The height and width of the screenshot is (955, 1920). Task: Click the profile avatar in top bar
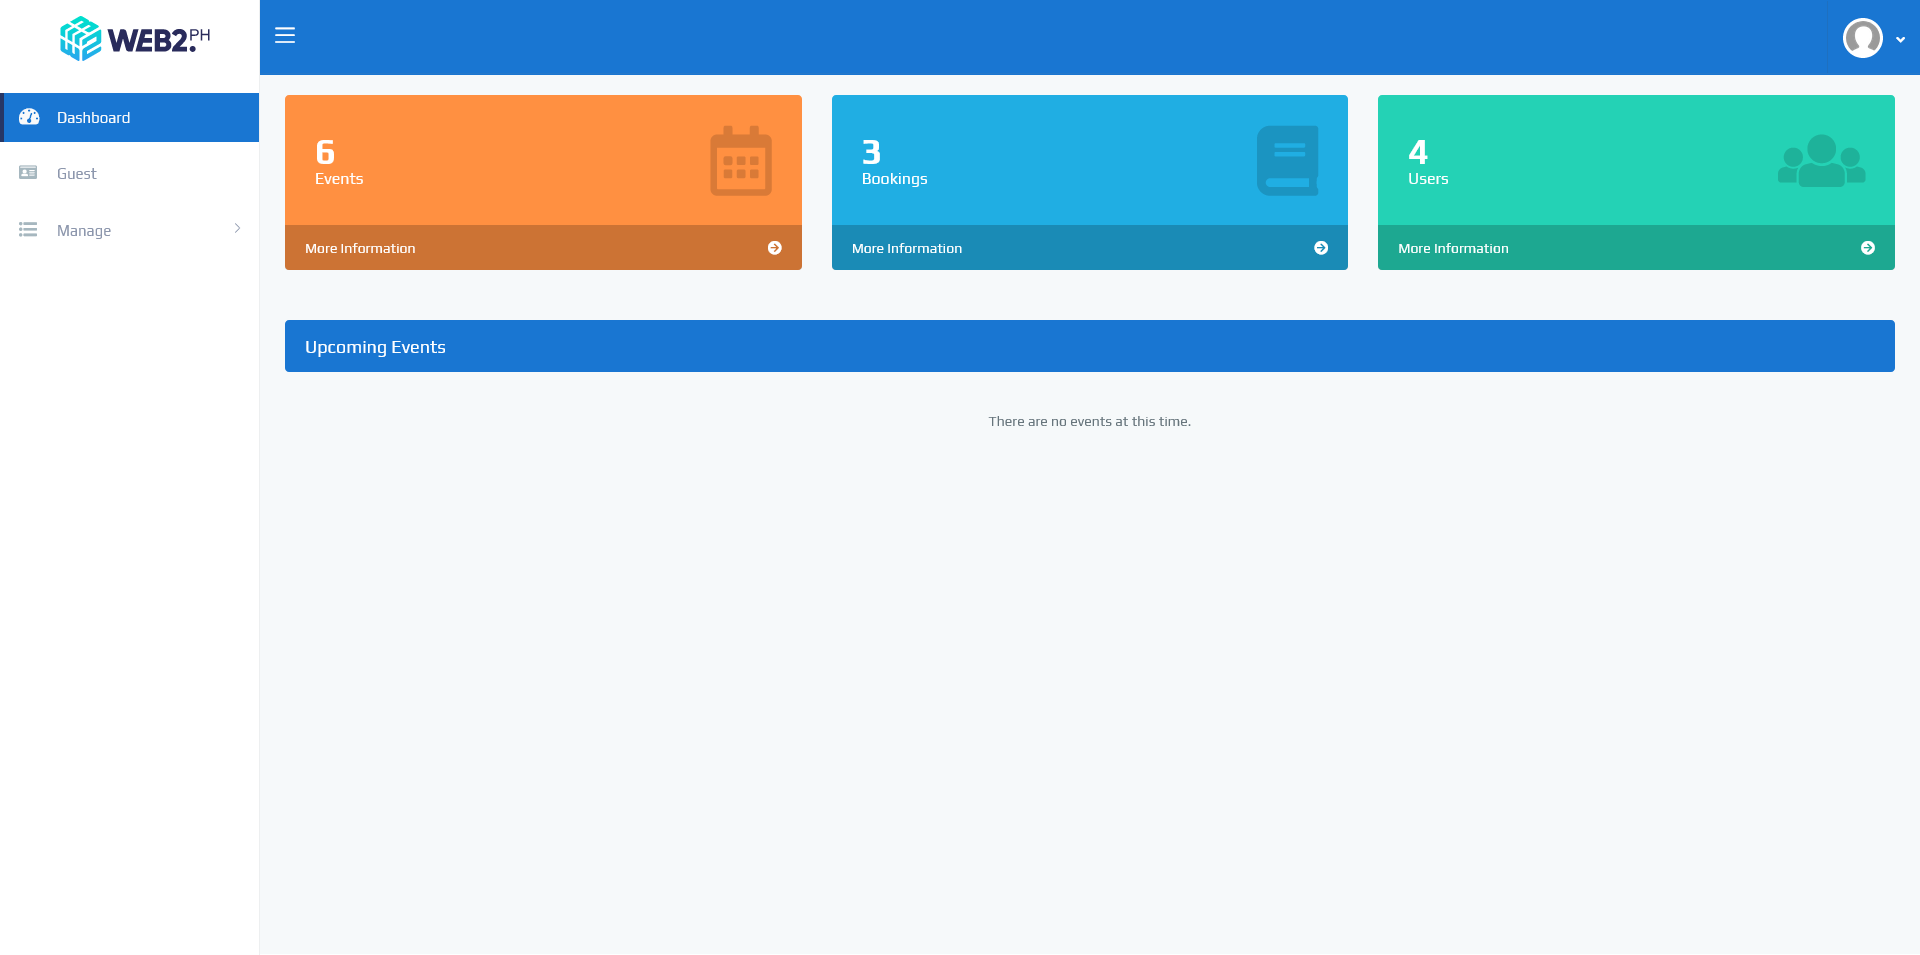[x=1862, y=39]
